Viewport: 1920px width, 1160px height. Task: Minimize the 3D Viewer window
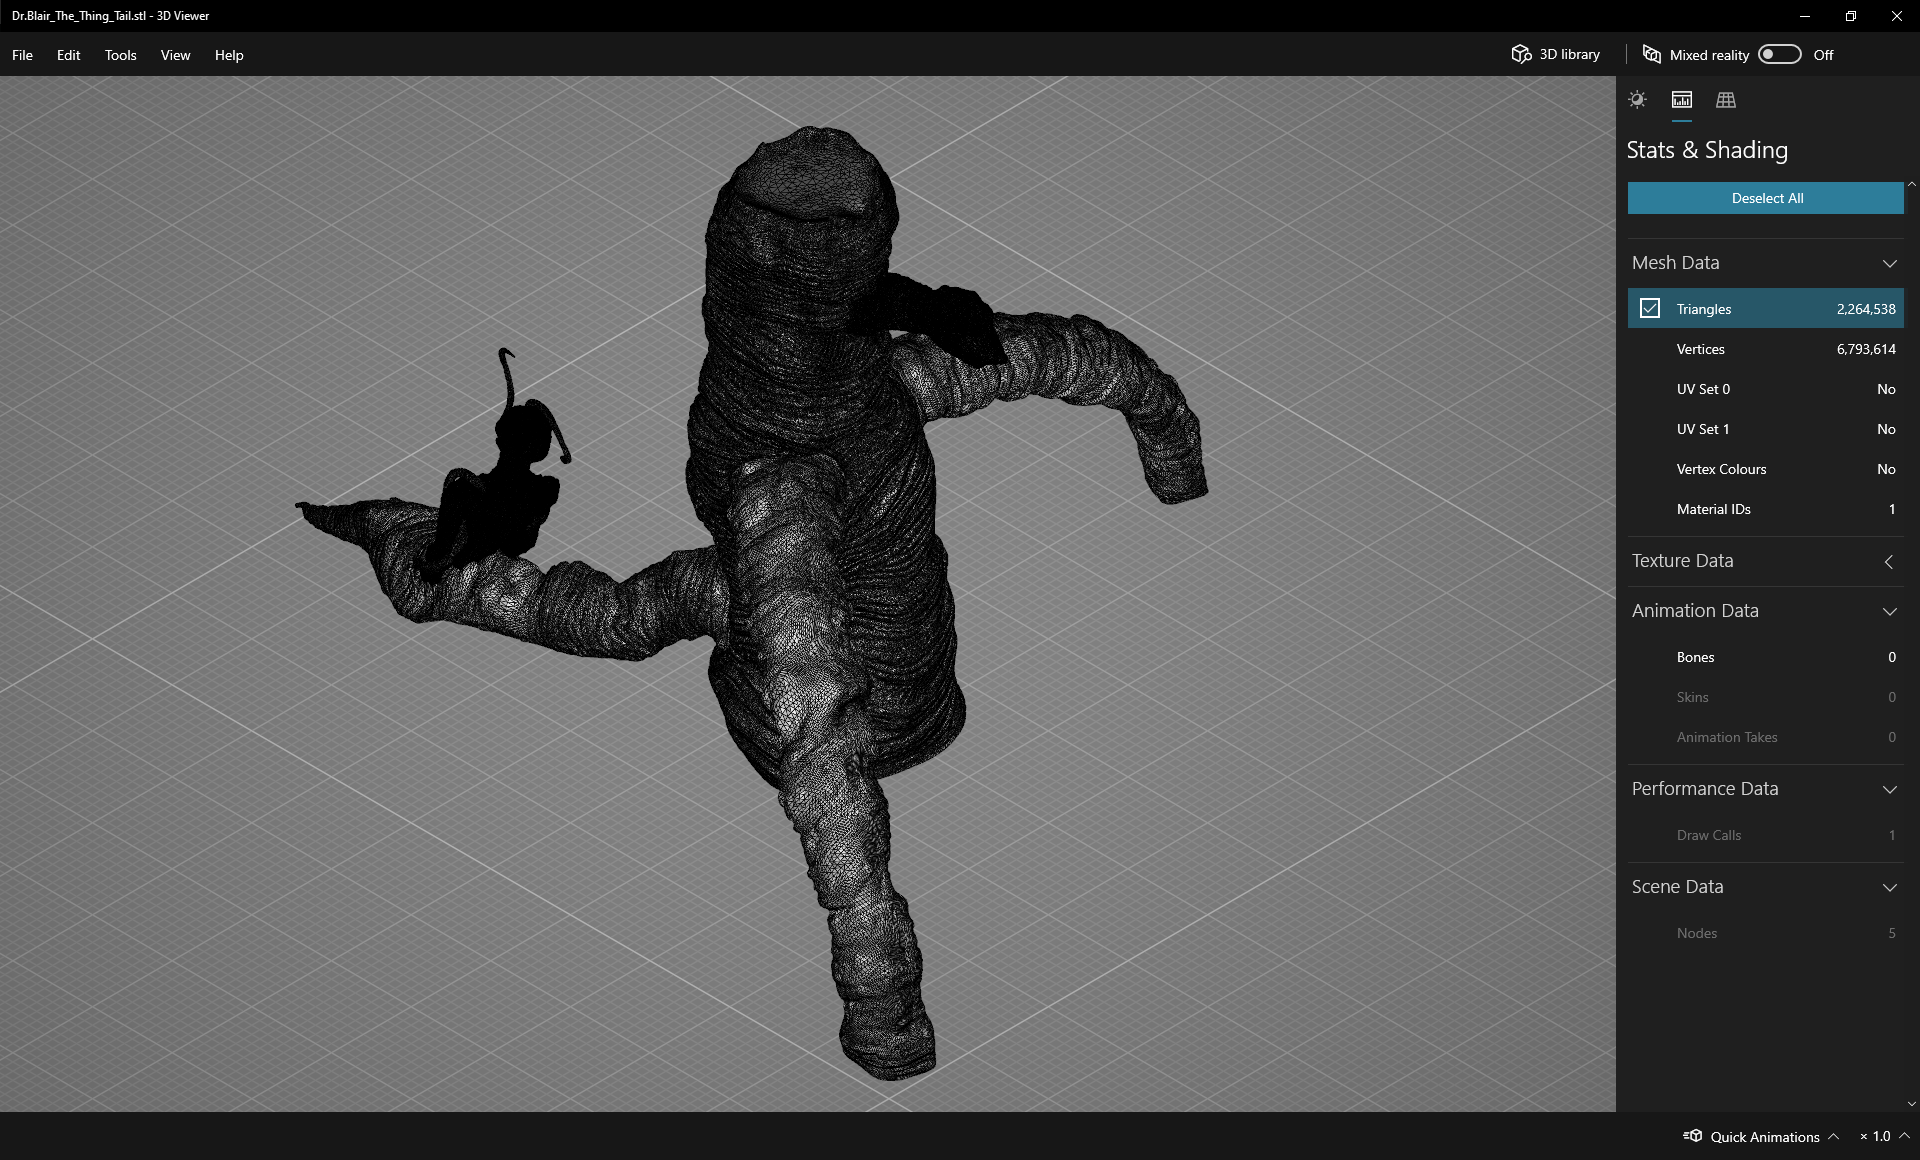tap(1805, 16)
